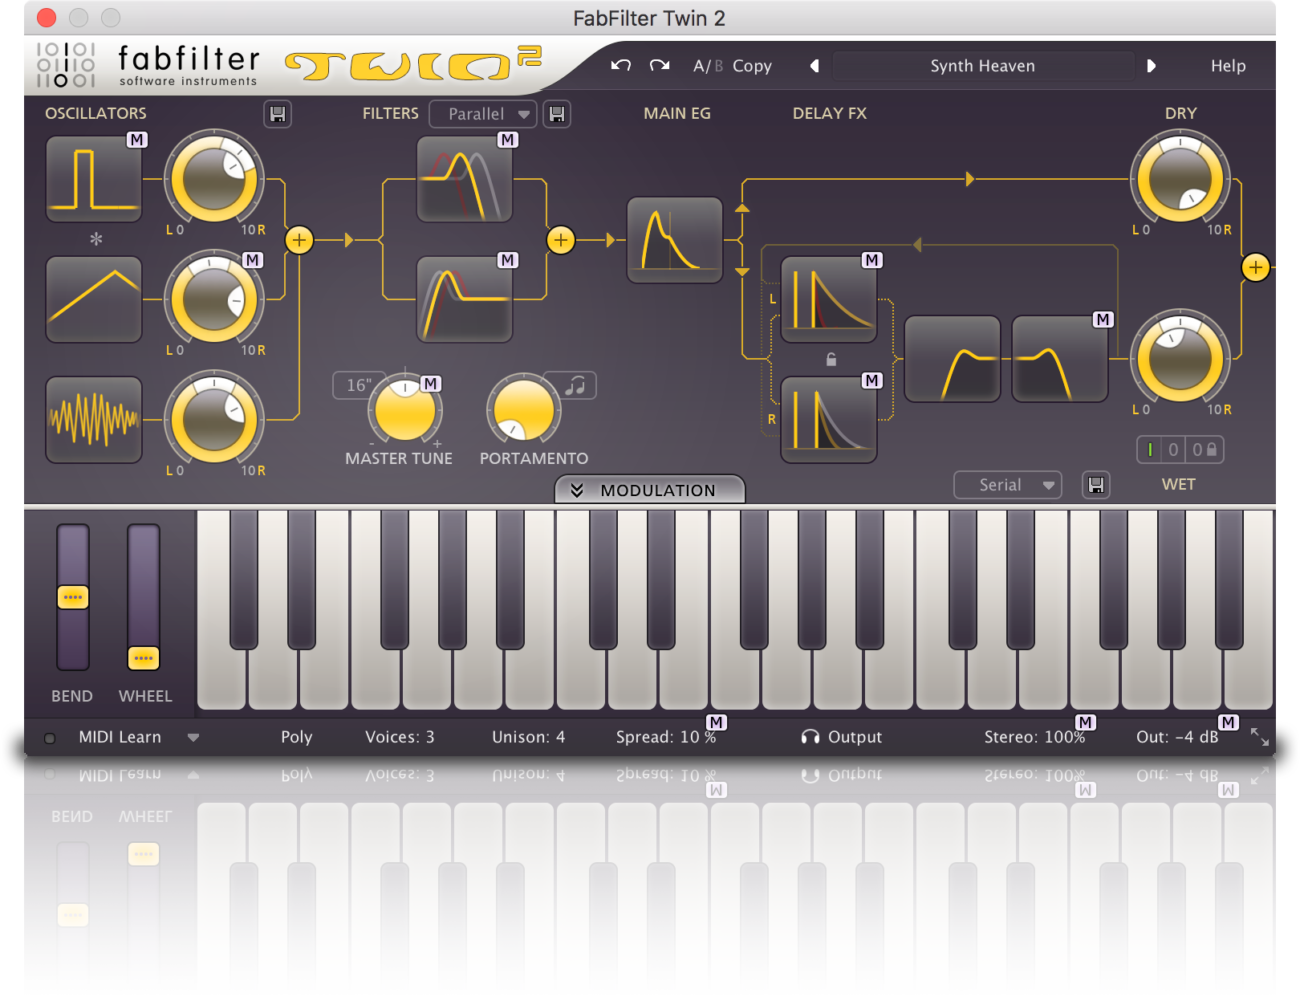Enable the MIDI Learn indicator

(x=50, y=738)
